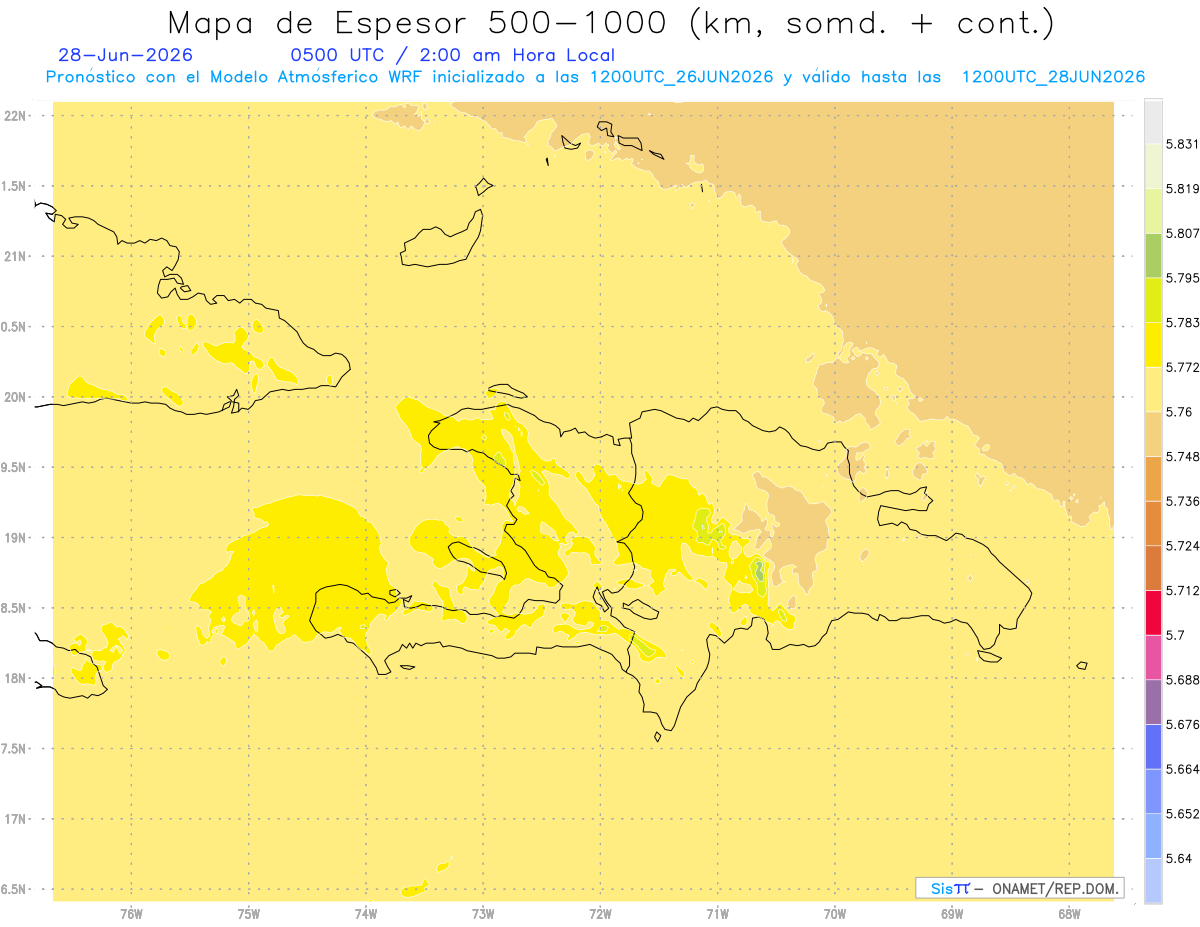Click the "76W" longitude label
Screen dimensions: 1200x927
tap(131, 913)
